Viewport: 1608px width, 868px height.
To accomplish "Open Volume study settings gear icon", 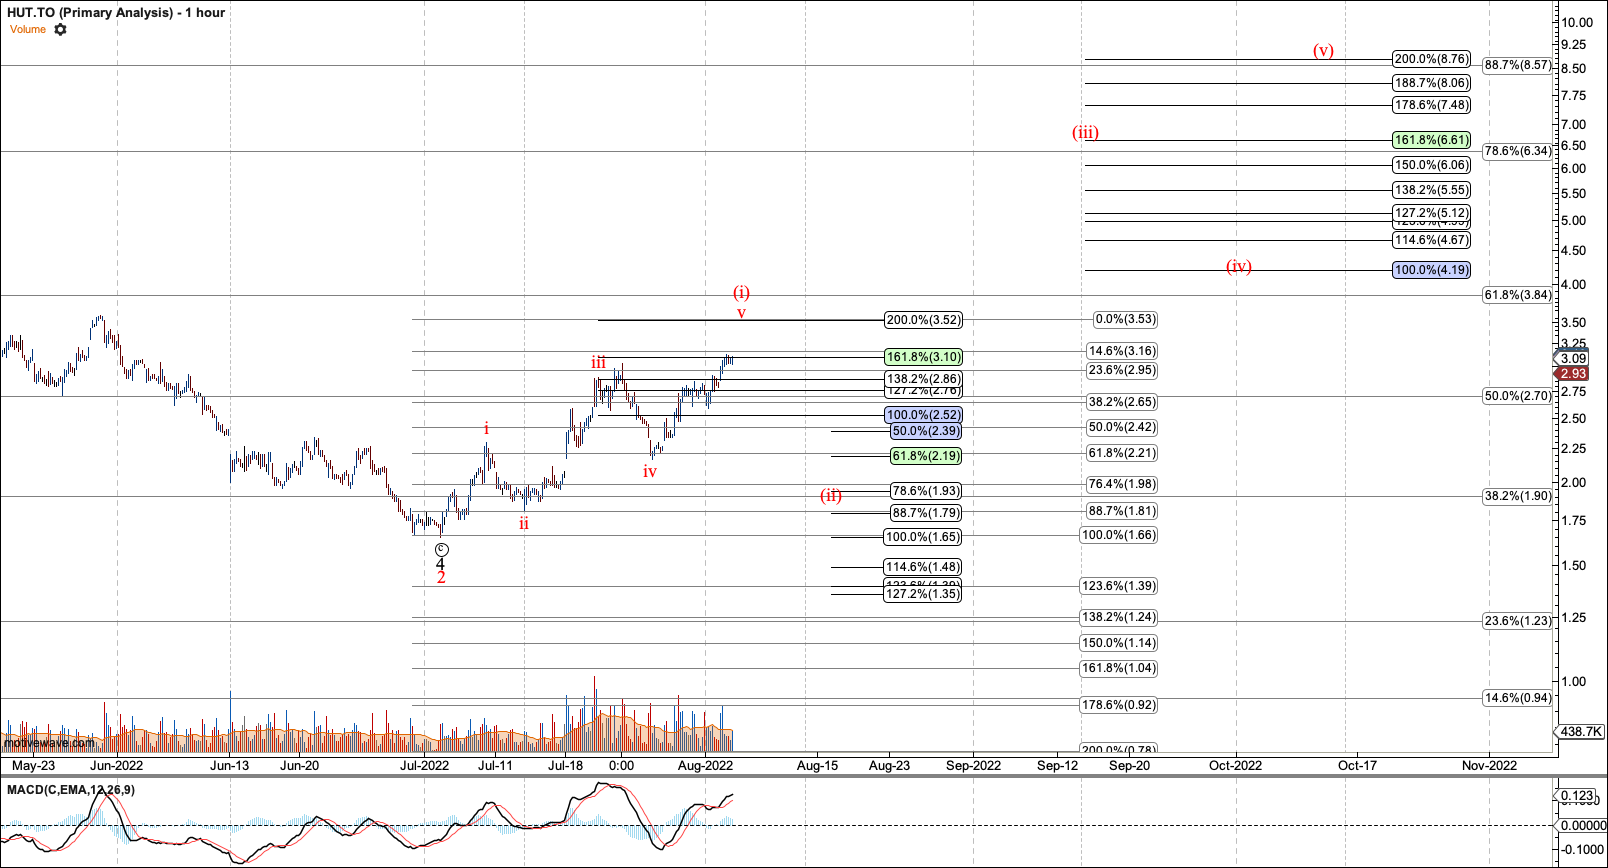I will [60, 30].
